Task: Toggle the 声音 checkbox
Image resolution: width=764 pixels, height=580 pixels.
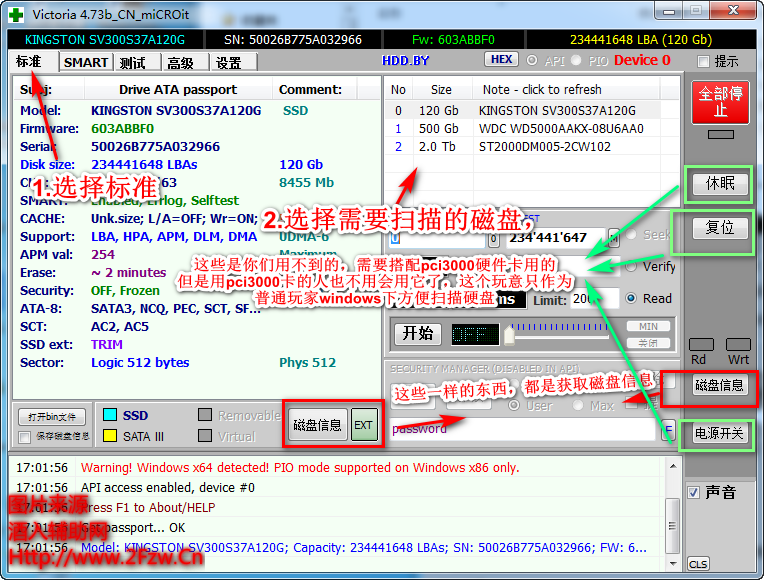Action: (693, 492)
